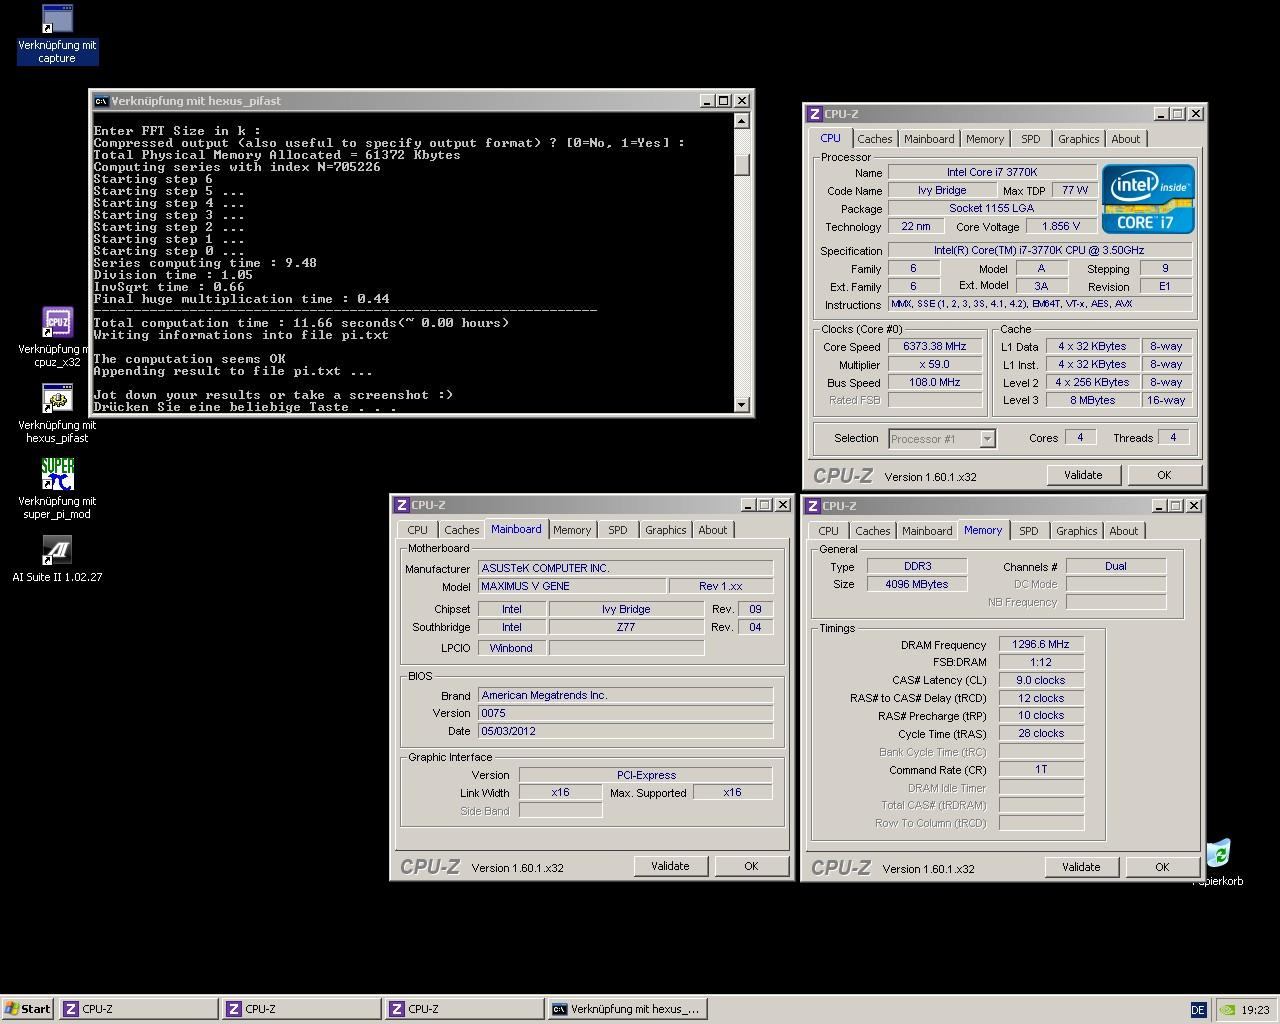The width and height of the screenshot is (1280, 1024).
Task: Activate hexus taskbar button
Action: click(628, 1009)
